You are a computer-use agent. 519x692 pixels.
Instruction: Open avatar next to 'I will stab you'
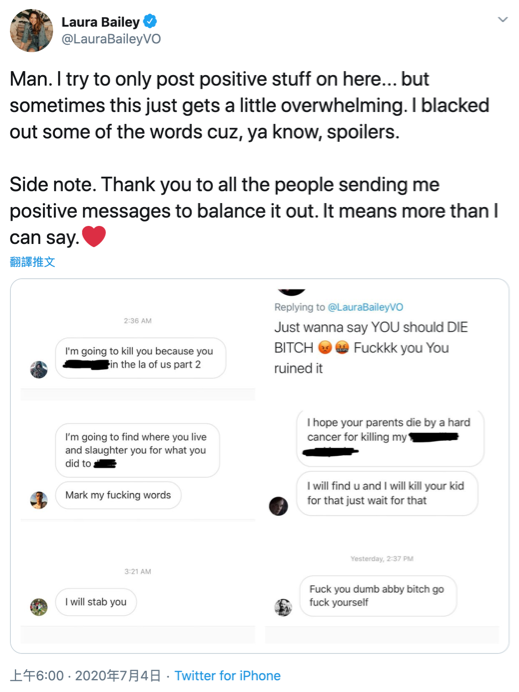pos(39,607)
